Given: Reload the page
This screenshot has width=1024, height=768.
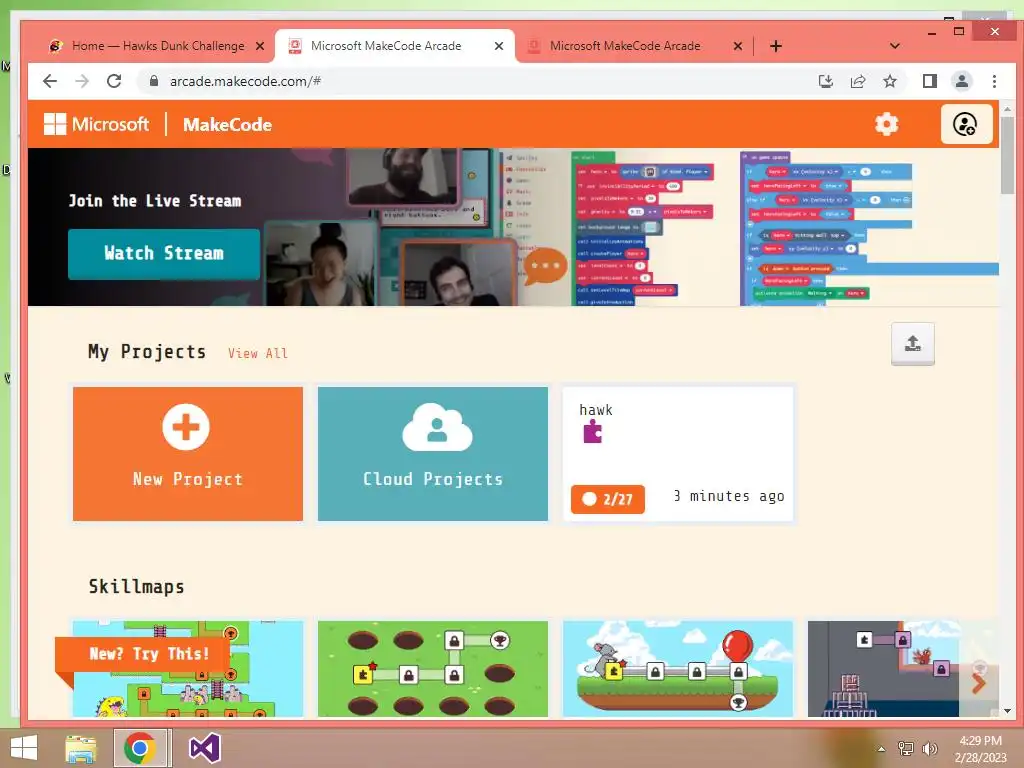Looking at the screenshot, I should click(114, 81).
